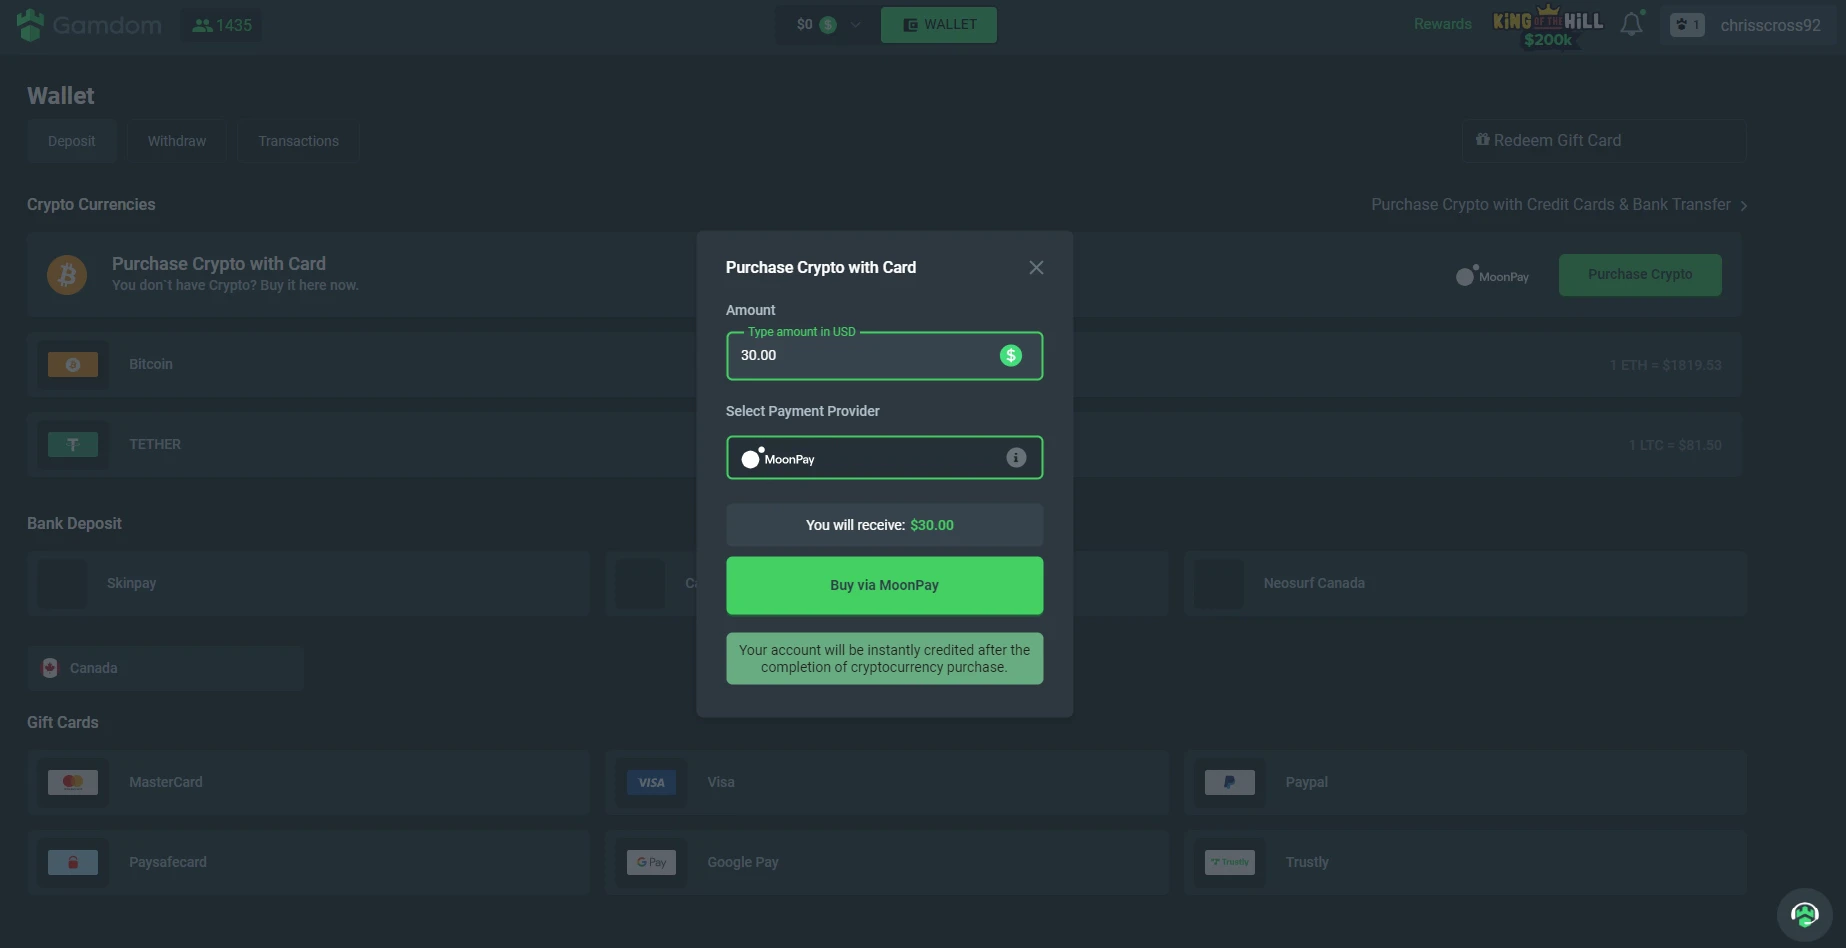The image size is (1846, 948).
Task: Switch to the Deposit tab
Action: 72,141
